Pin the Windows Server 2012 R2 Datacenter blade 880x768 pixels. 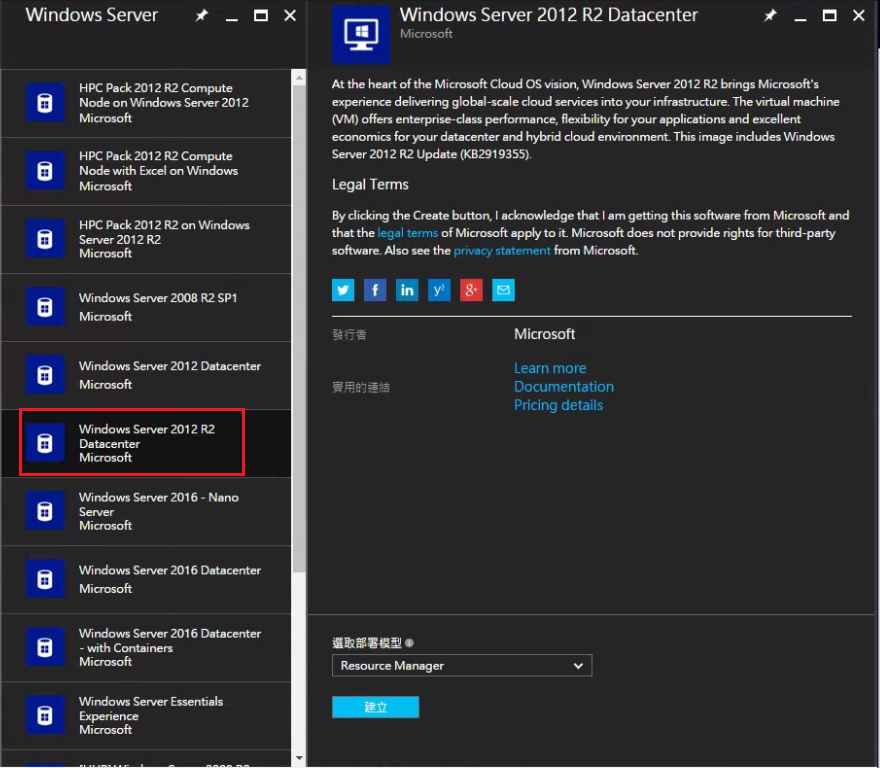[x=771, y=16]
